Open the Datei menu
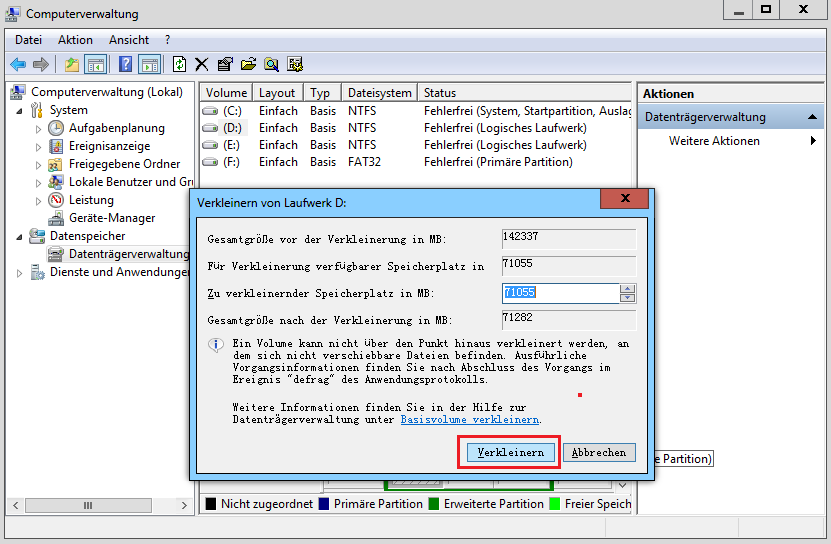 coord(28,40)
